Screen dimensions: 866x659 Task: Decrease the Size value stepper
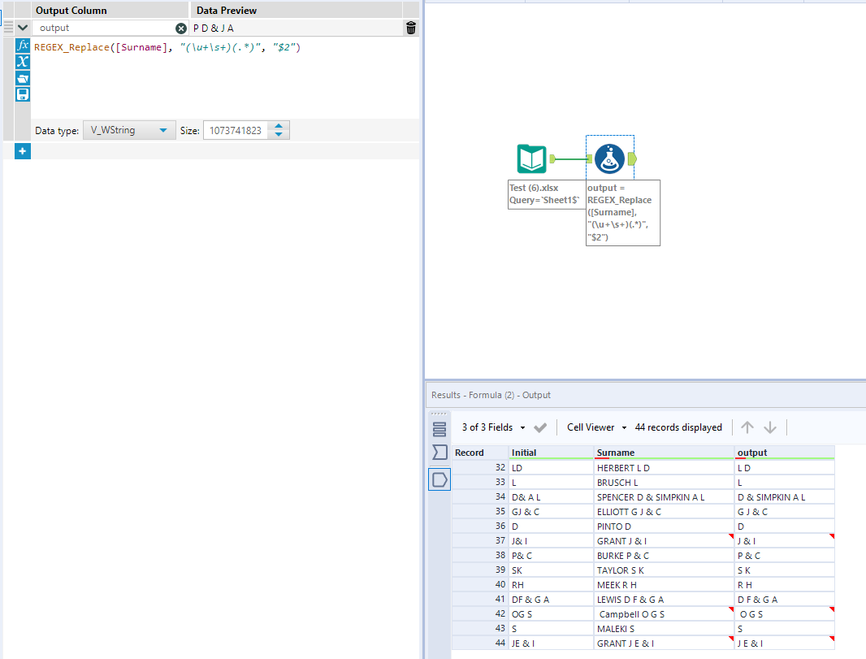click(279, 134)
